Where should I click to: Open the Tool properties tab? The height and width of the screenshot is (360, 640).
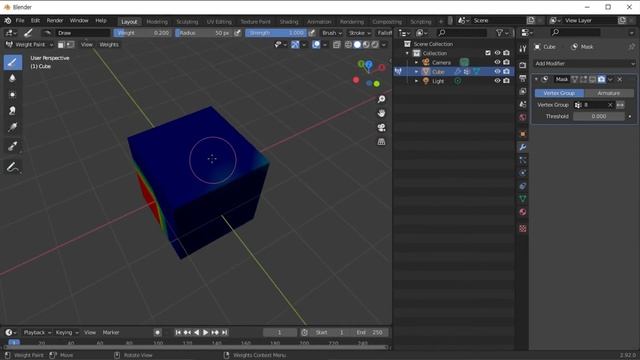click(523, 49)
